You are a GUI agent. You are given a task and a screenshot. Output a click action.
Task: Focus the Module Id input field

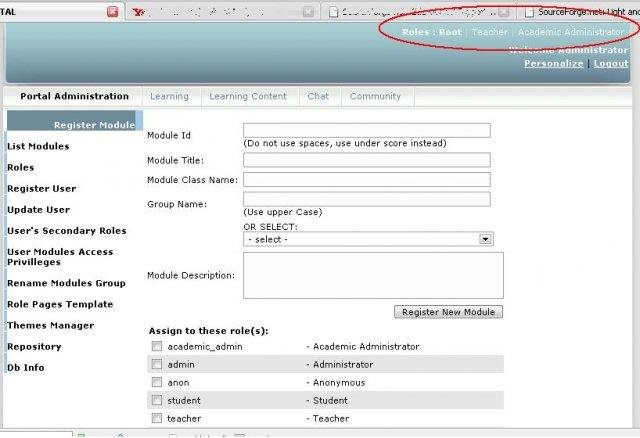click(x=367, y=130)
